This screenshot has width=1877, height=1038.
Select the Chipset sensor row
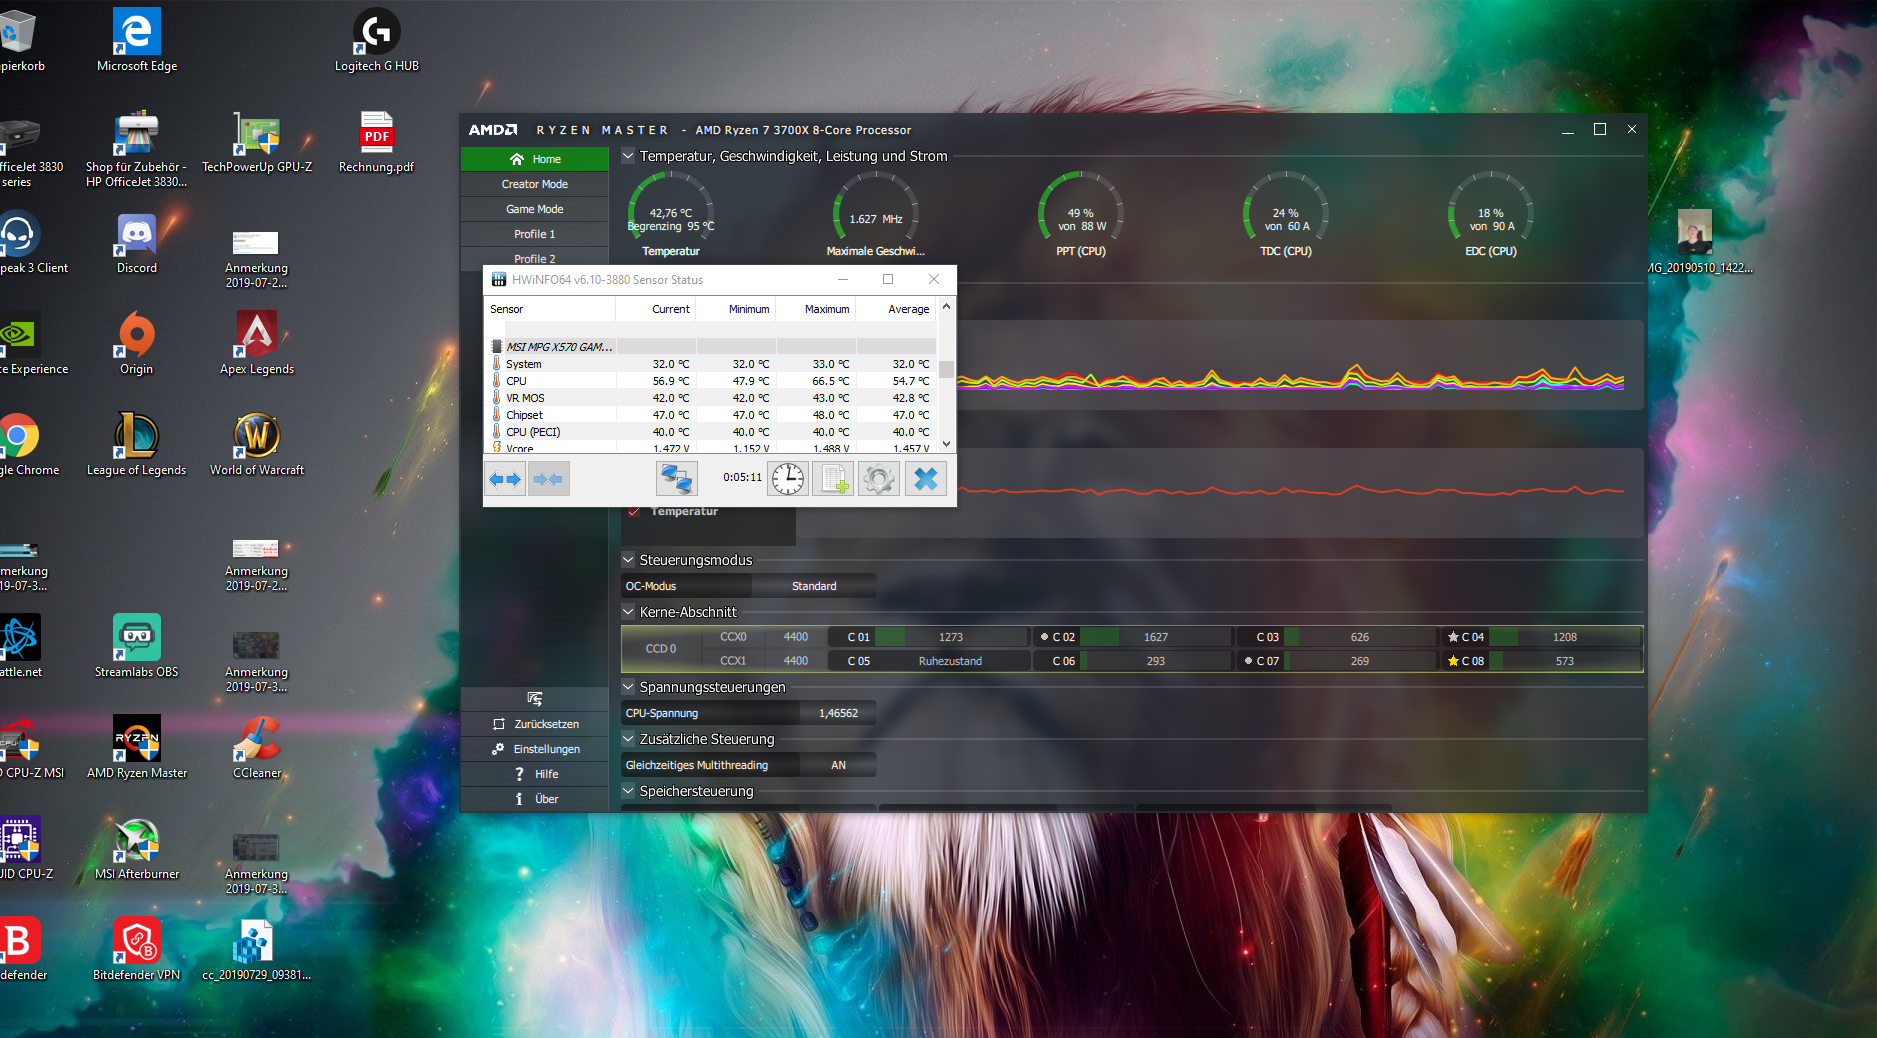711,415
